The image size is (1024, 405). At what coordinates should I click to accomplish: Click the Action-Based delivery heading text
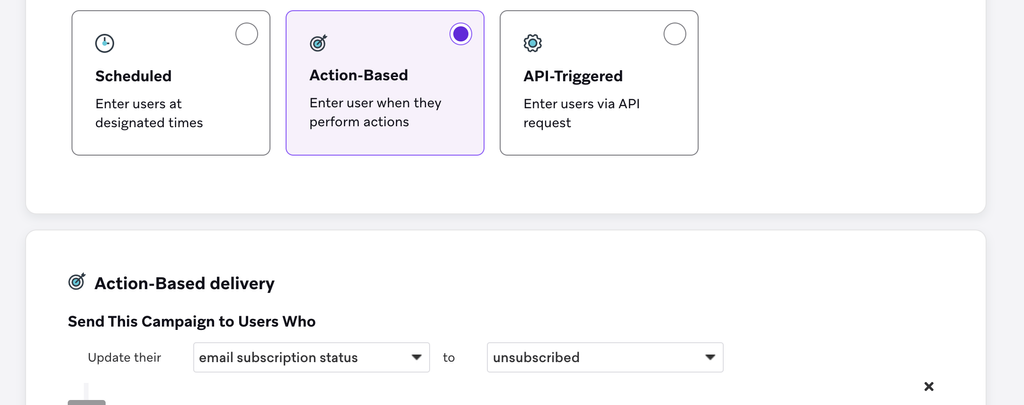pyautogui.click(x=184, y=283)
